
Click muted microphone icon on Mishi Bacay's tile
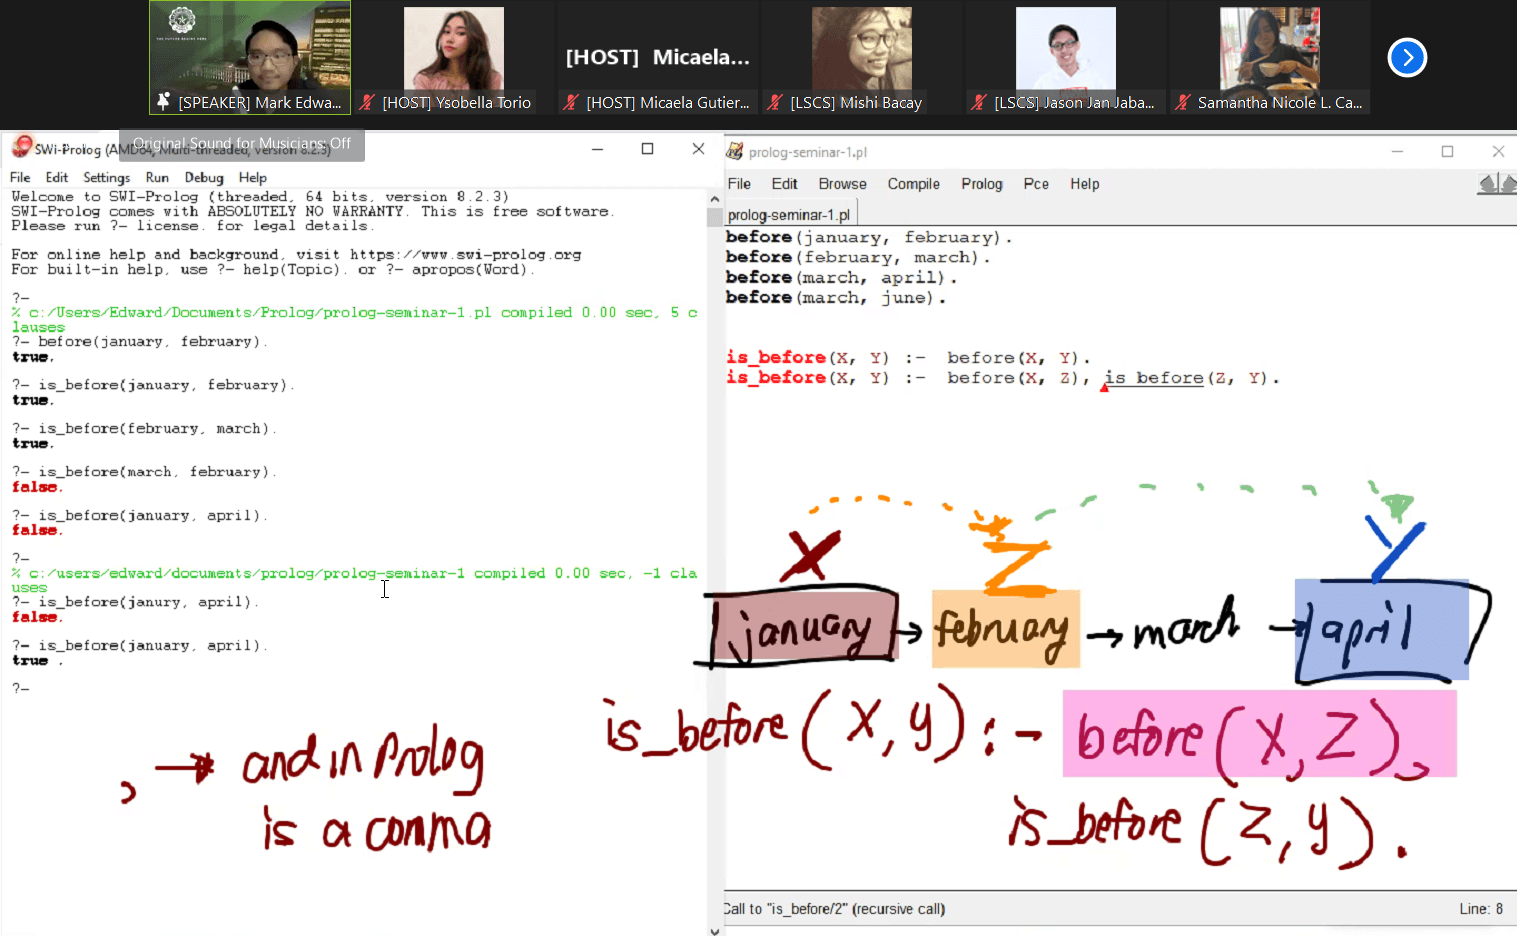tap(774, 101)
